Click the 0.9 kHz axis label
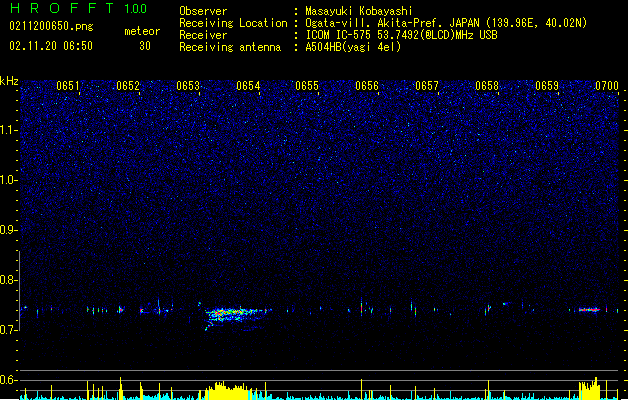 click(x=8, y=230)
